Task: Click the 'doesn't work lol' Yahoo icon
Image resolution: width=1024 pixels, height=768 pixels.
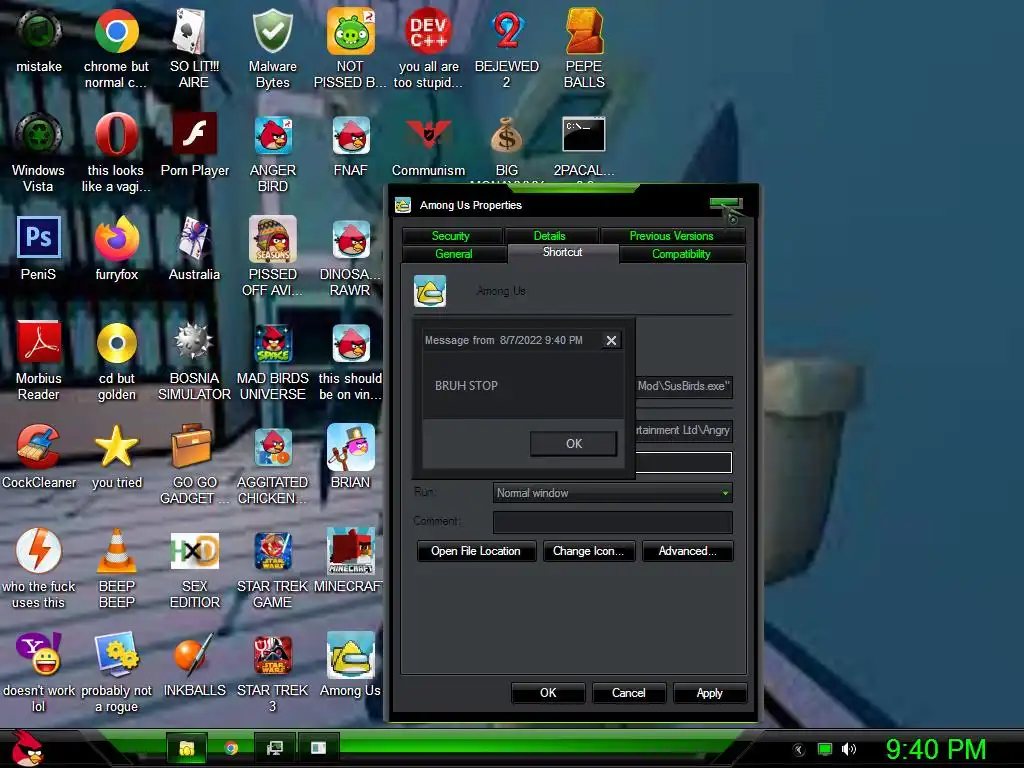Action: pyautogui.click(x=39, y=654)
